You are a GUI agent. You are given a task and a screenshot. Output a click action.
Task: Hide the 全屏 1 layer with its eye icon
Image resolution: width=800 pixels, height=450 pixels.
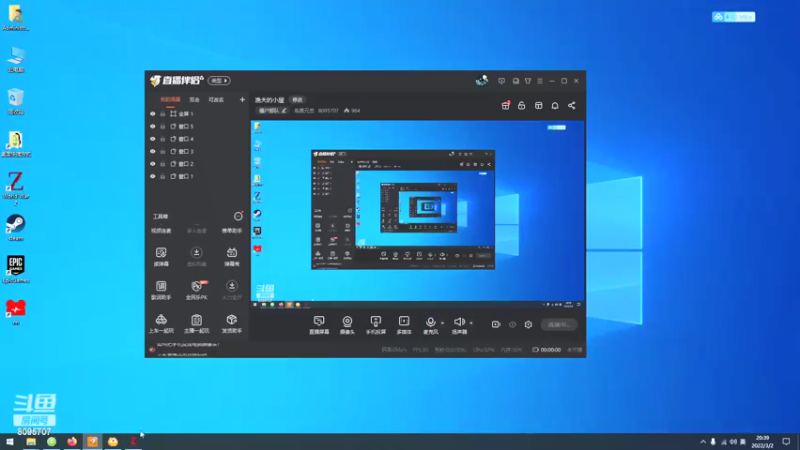click(x=153, y=114)
